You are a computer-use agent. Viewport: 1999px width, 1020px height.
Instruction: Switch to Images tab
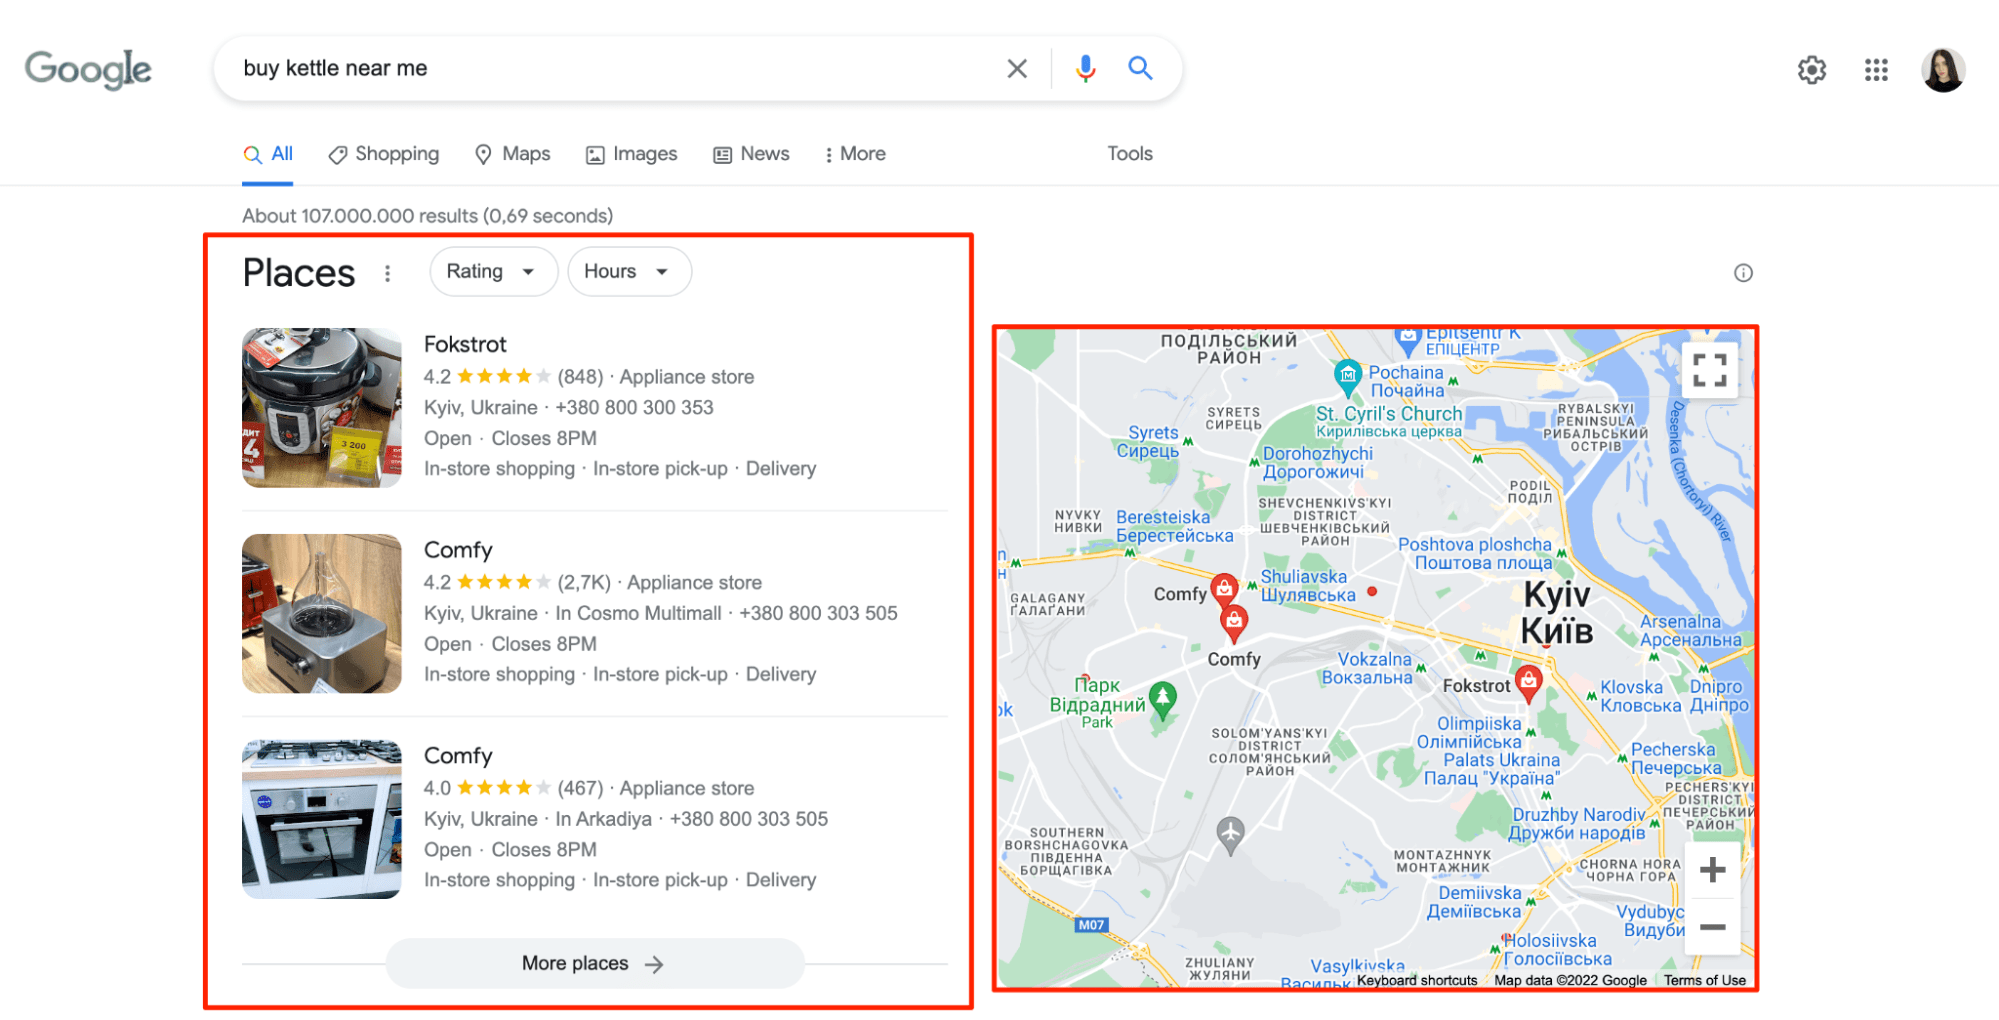click(x=632, y=154)
